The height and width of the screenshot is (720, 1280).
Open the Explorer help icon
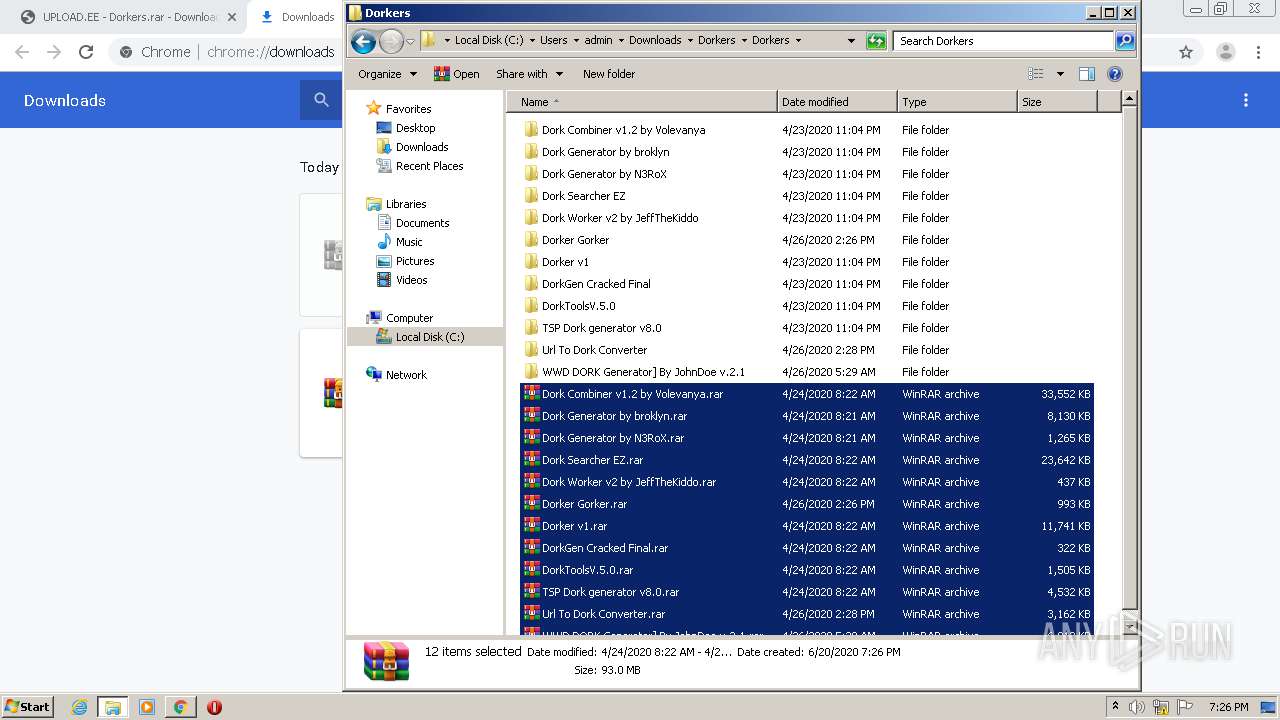[x=1115, y=74]
